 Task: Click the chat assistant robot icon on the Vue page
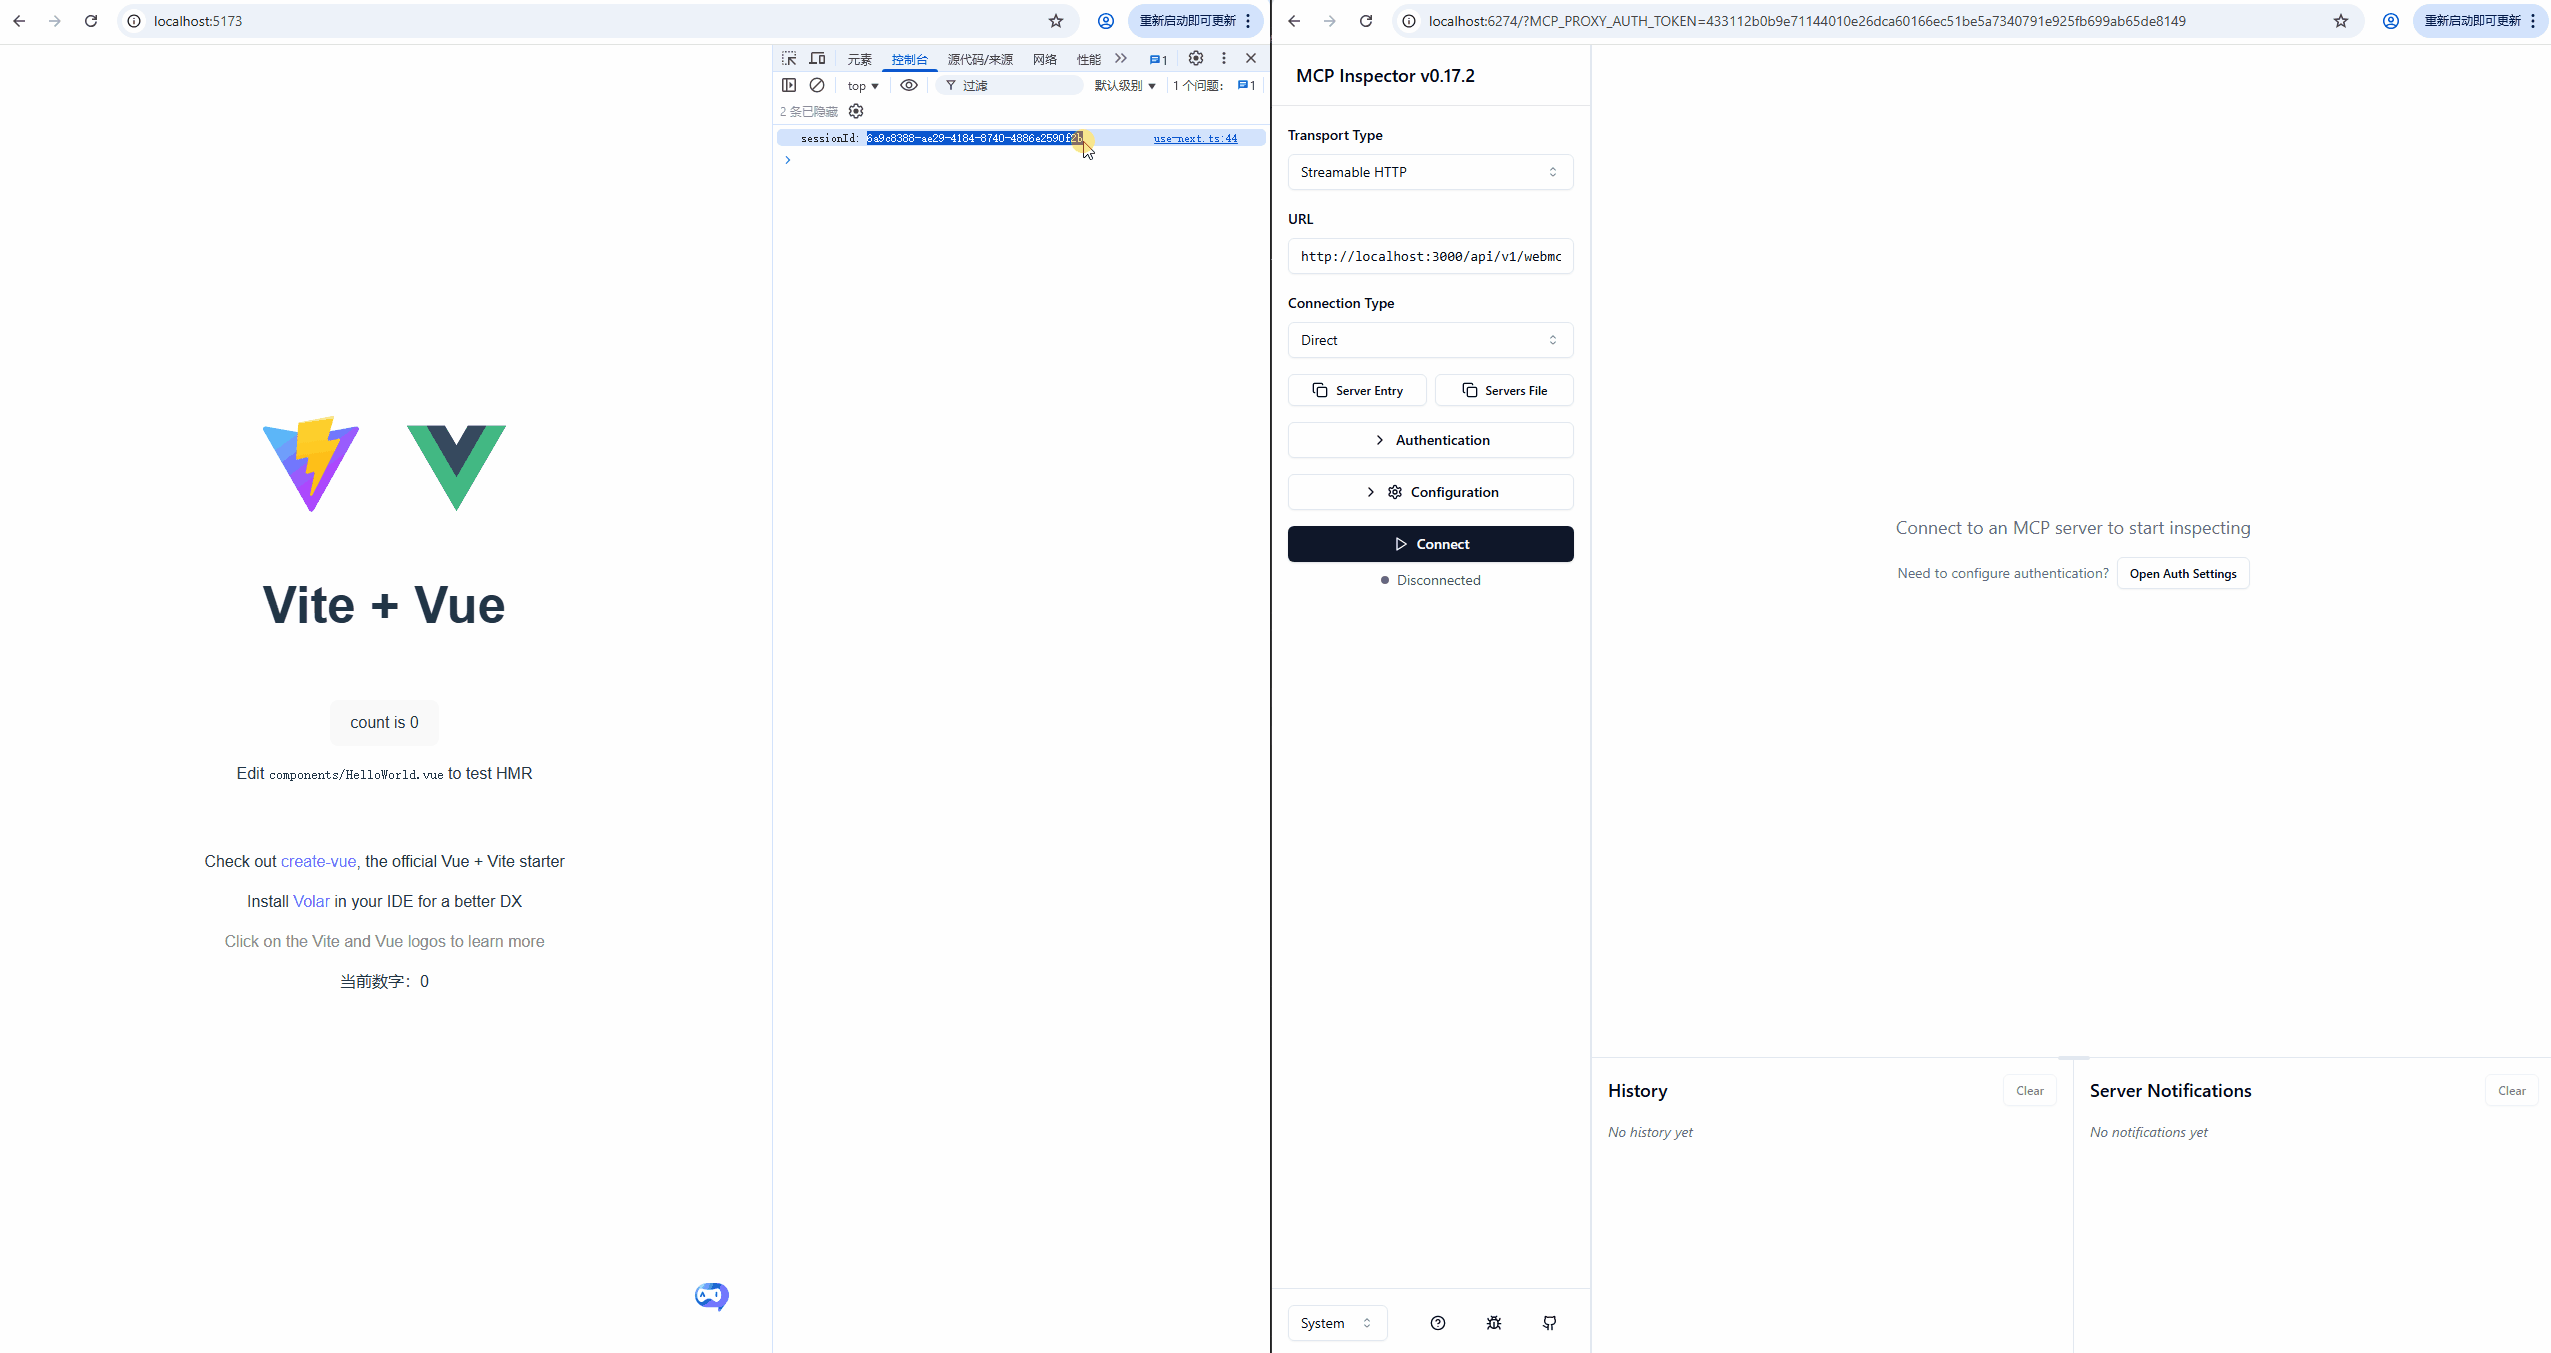coord(711,1296)
